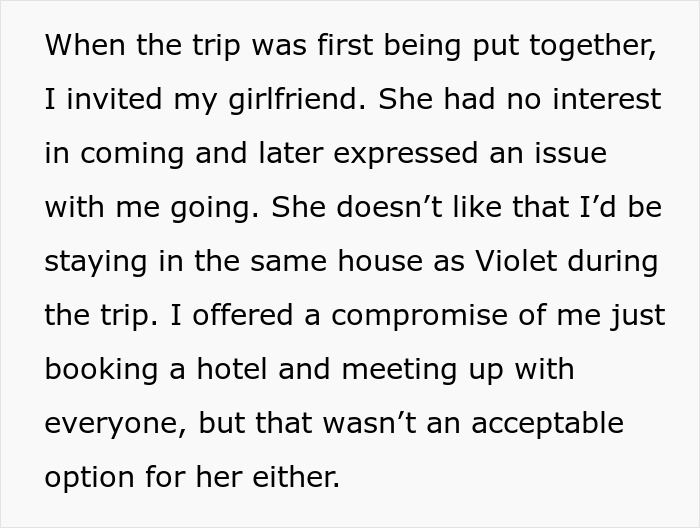Click on the word "invited"
This screenshot has height=528, width=700.
[x=105, y=100]
